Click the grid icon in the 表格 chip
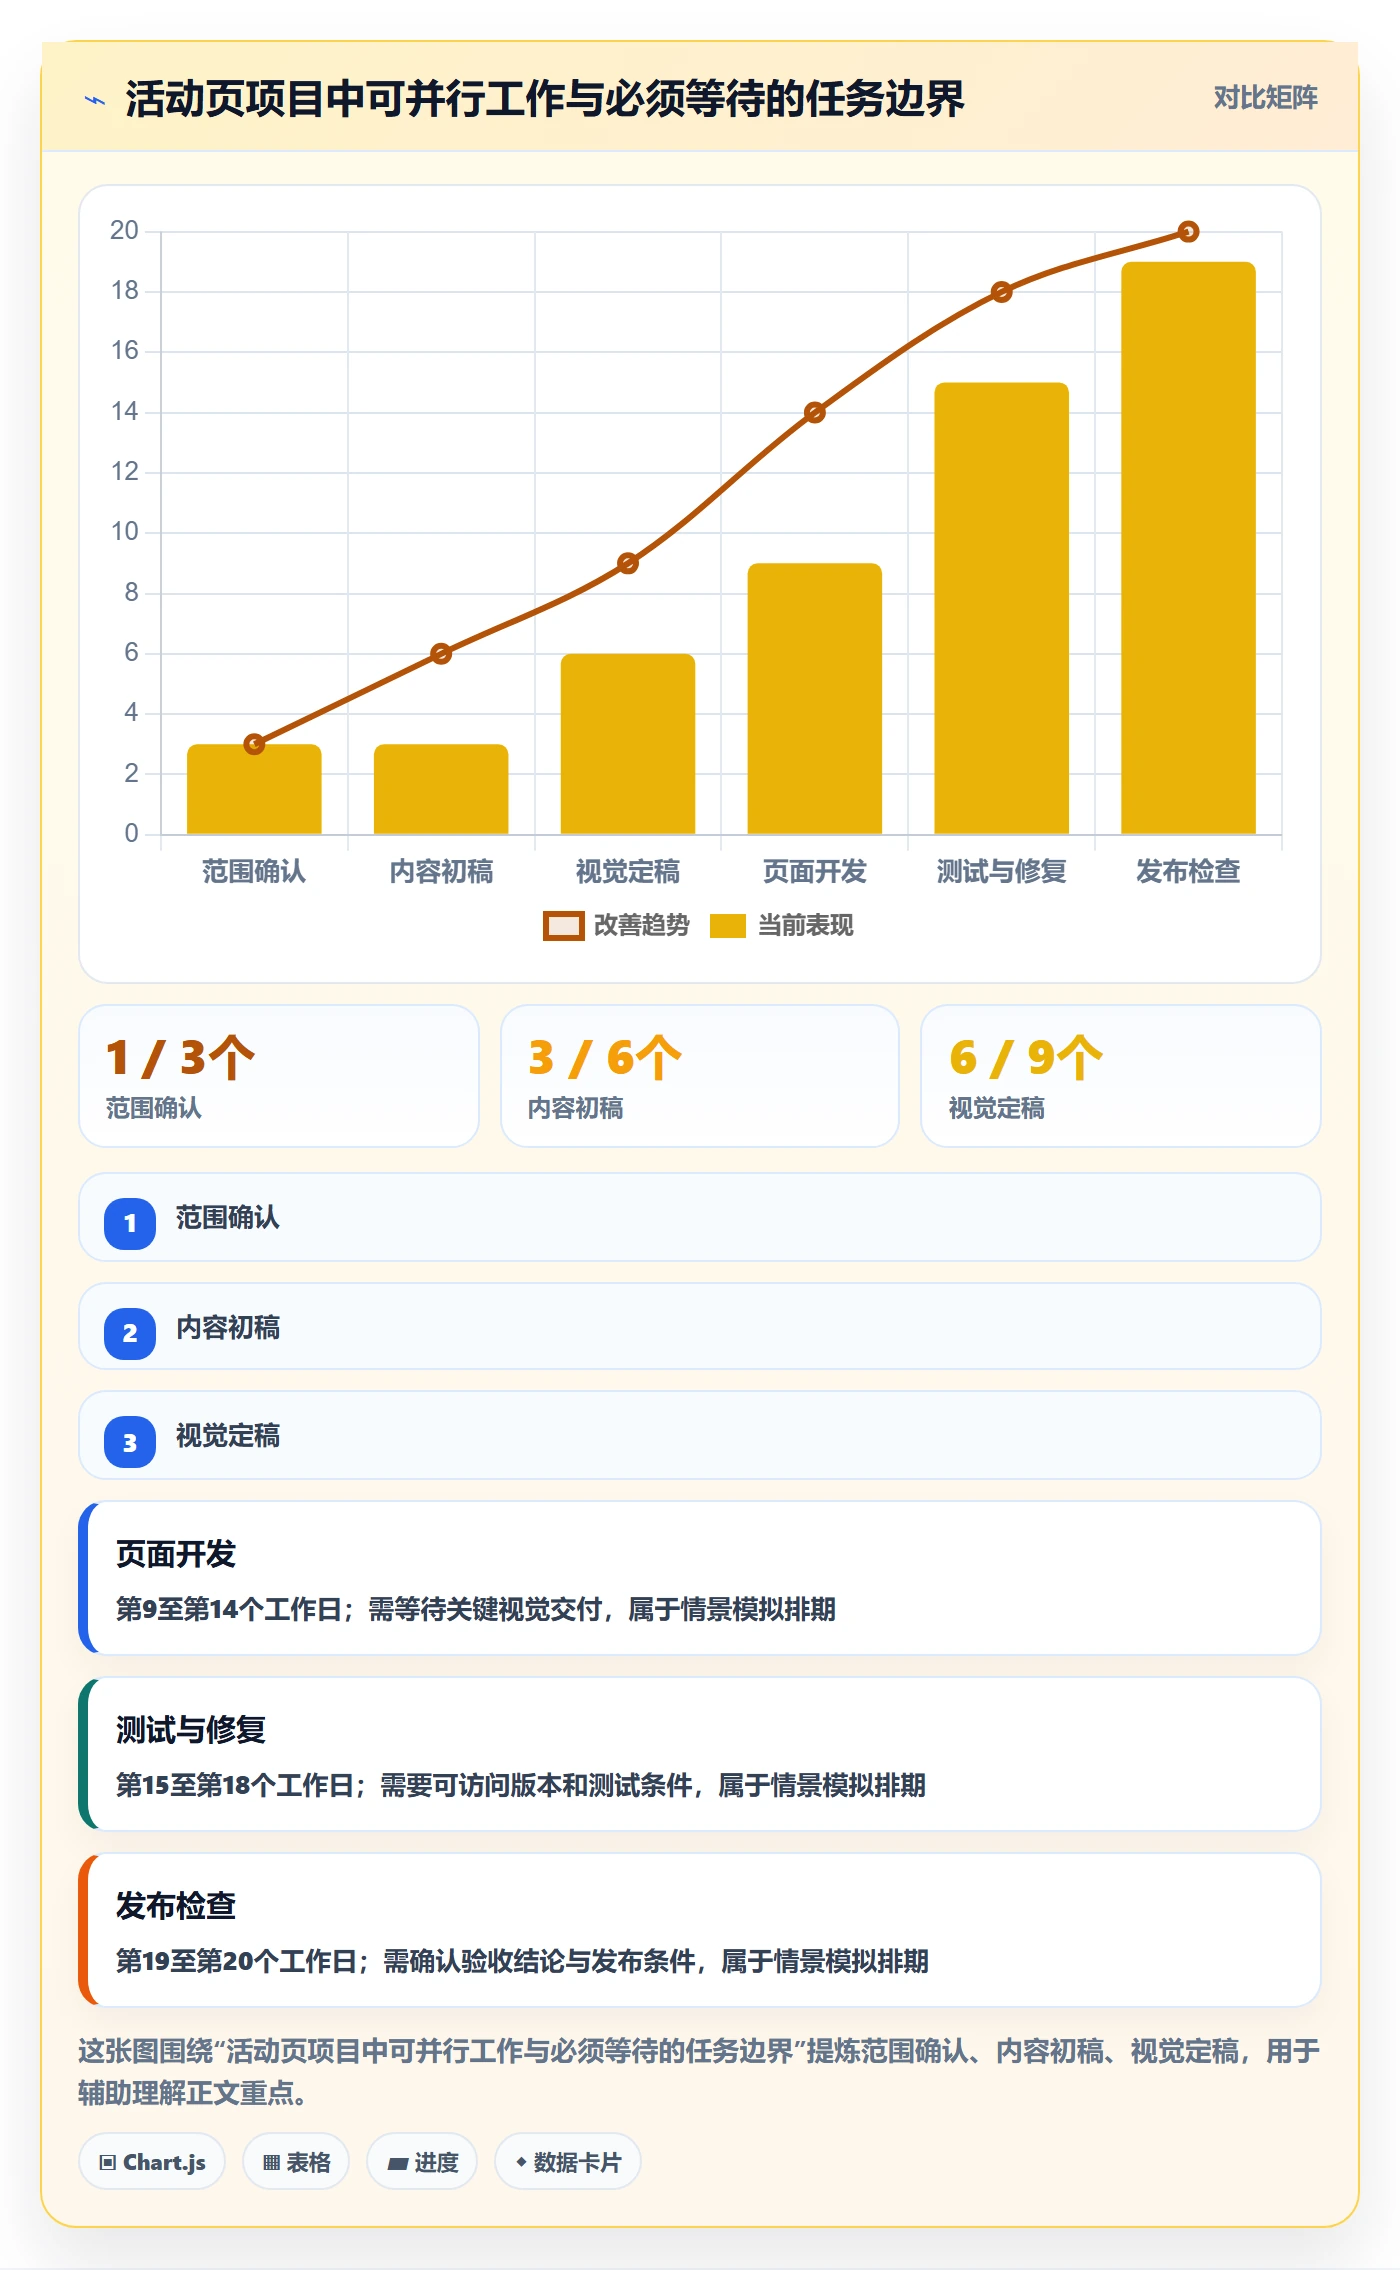 (x=271, y=2163)
